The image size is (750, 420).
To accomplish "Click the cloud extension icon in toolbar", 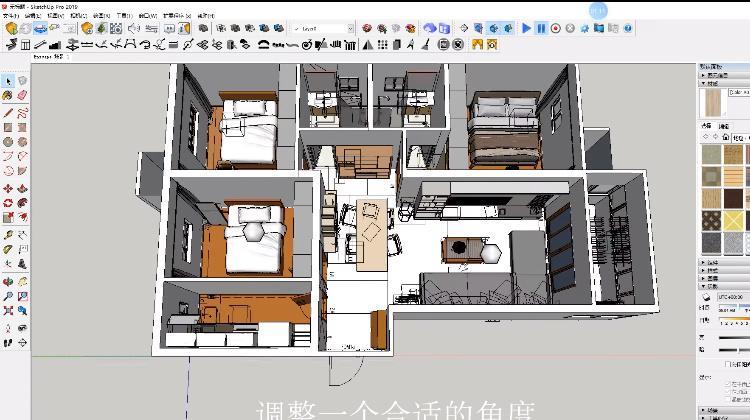I will click(430, 29).
